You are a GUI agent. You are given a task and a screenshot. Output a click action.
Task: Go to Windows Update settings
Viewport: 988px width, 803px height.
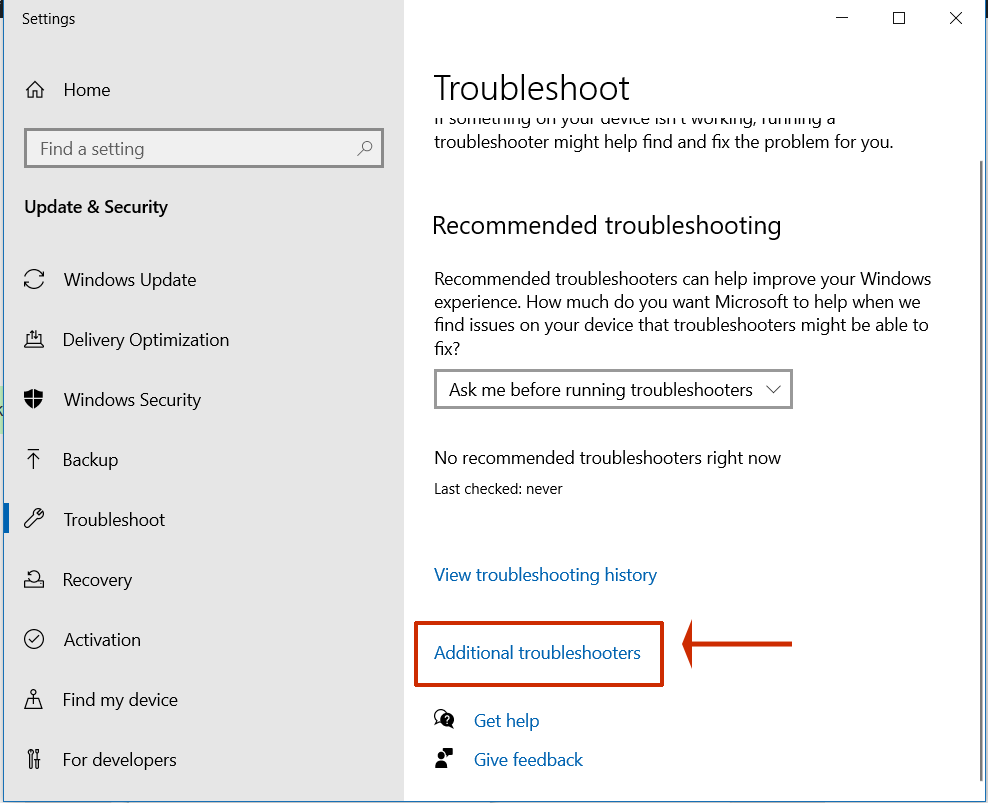point(129,280)
